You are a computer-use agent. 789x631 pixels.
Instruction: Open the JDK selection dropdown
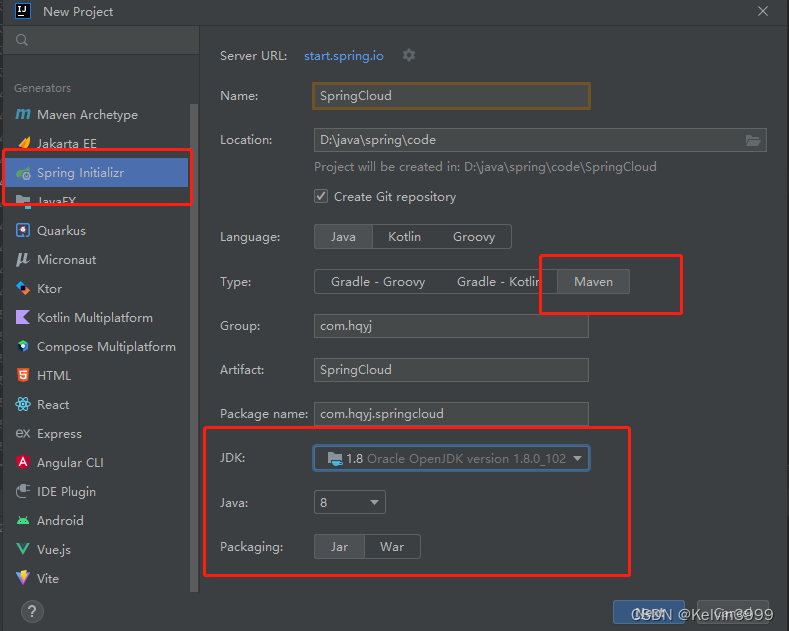point(451,458)
